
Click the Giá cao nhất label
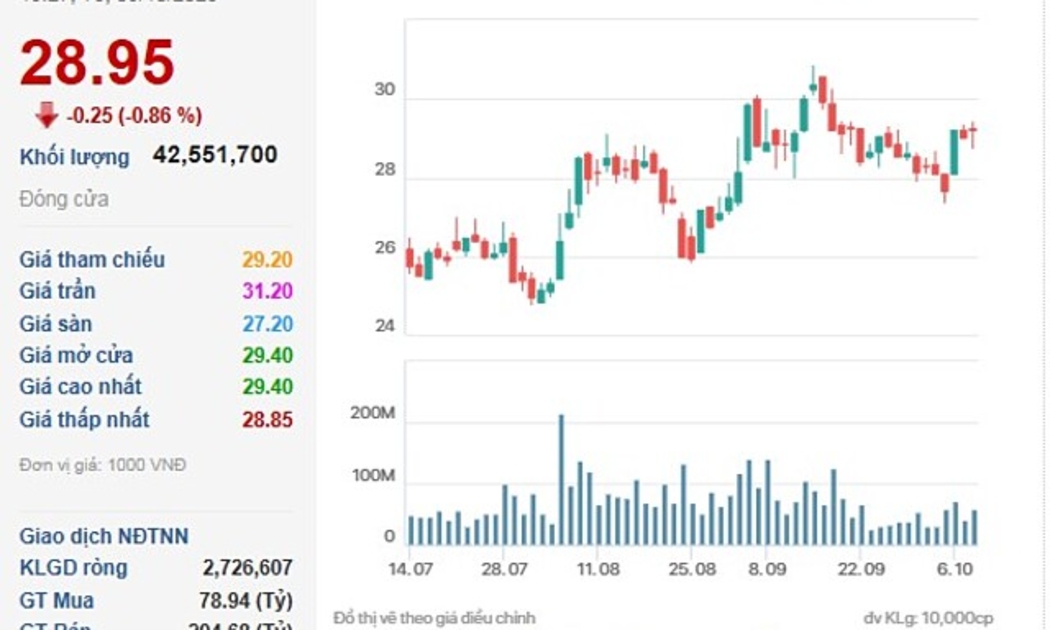click(x=81, y=387)
